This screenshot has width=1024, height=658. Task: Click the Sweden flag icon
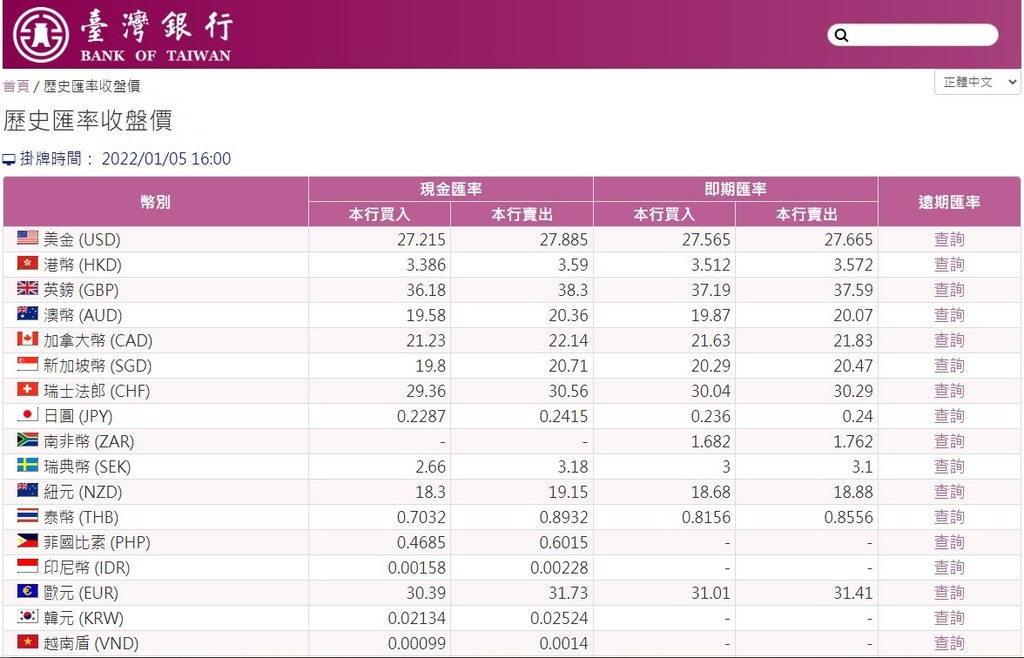[27, 465]
